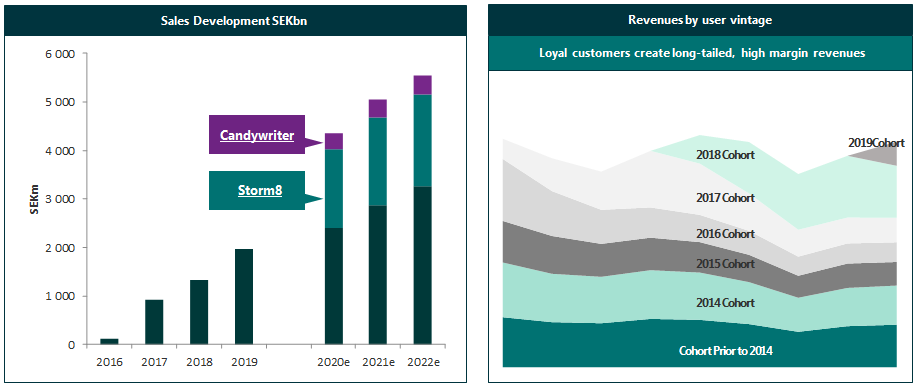Click the '5 000' y-axis value
Screen dimensions: 917x387
pos(61,102)
